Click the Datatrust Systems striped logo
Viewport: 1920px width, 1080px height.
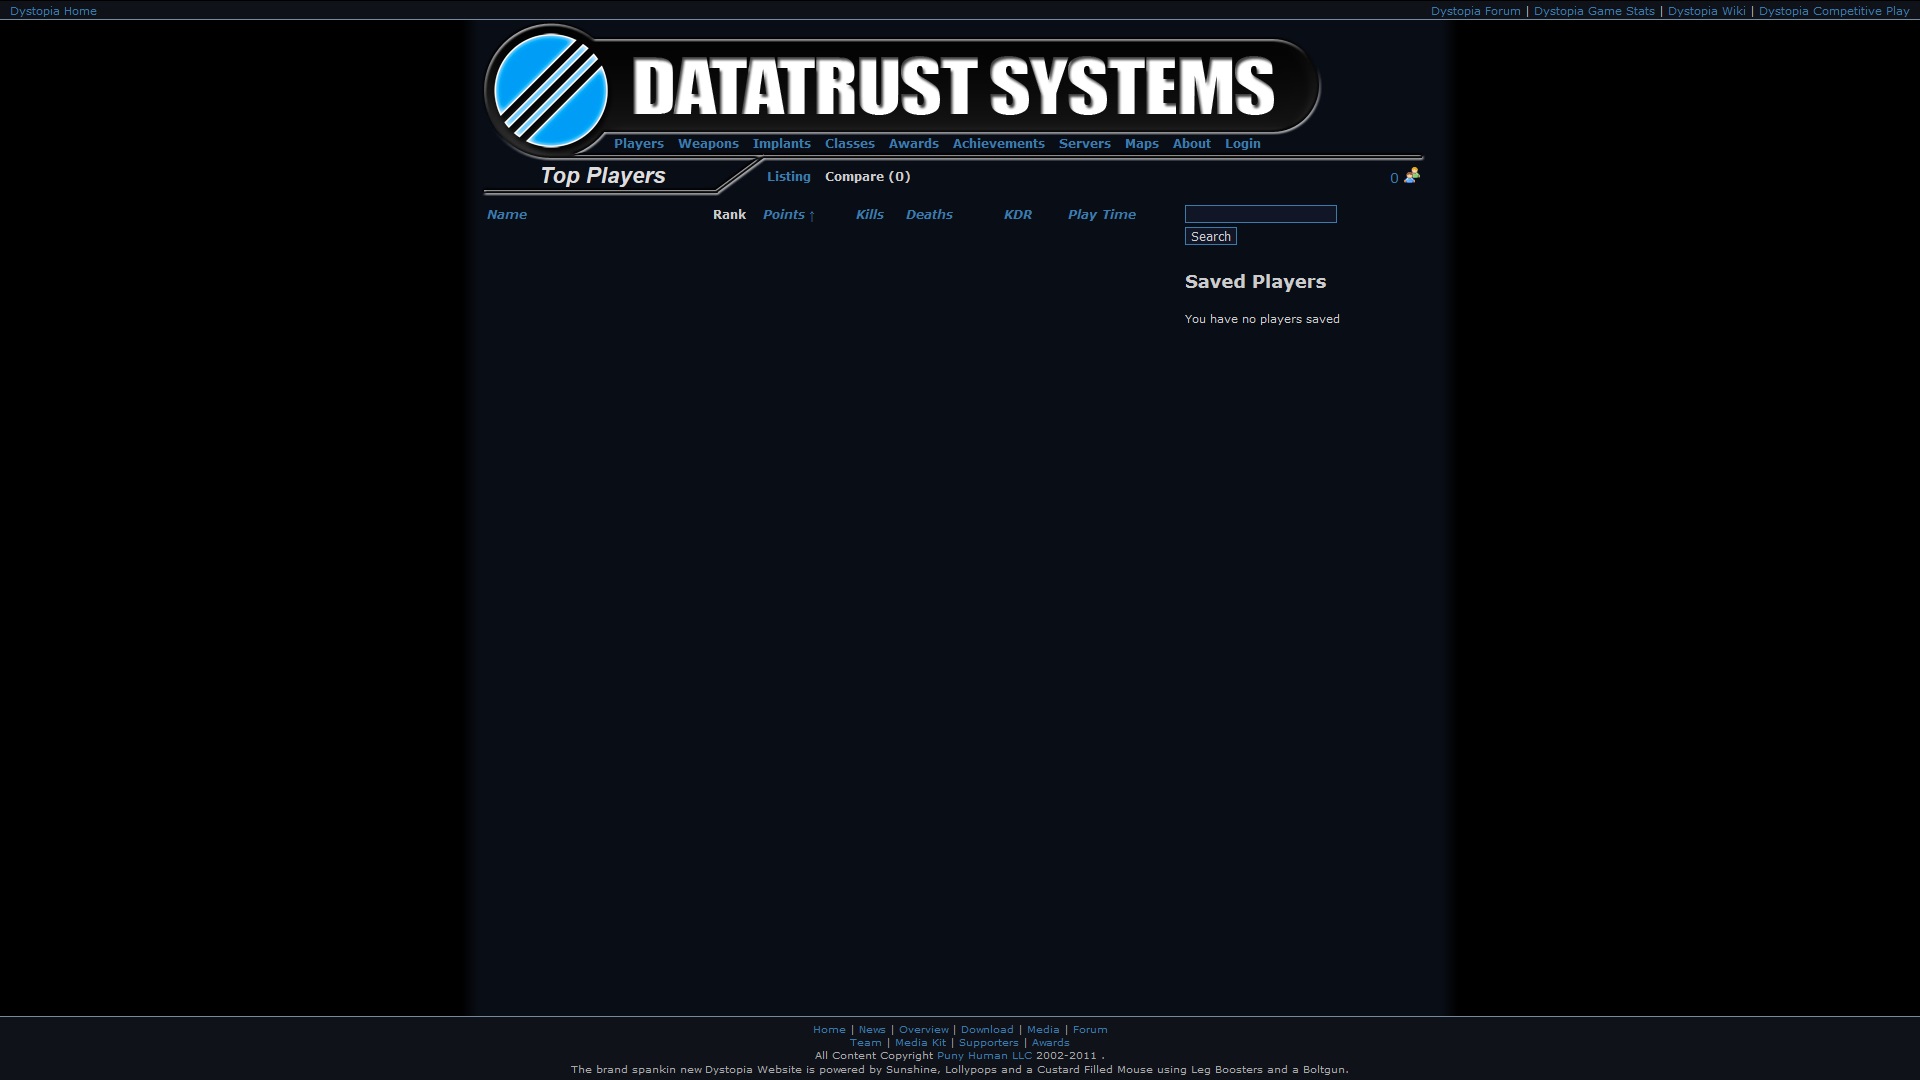[x=551, y=90]
